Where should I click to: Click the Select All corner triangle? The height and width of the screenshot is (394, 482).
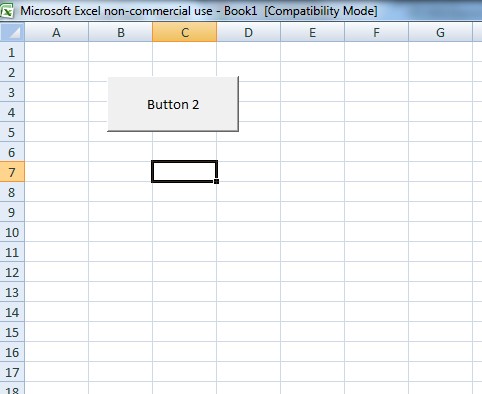(12, 32)
